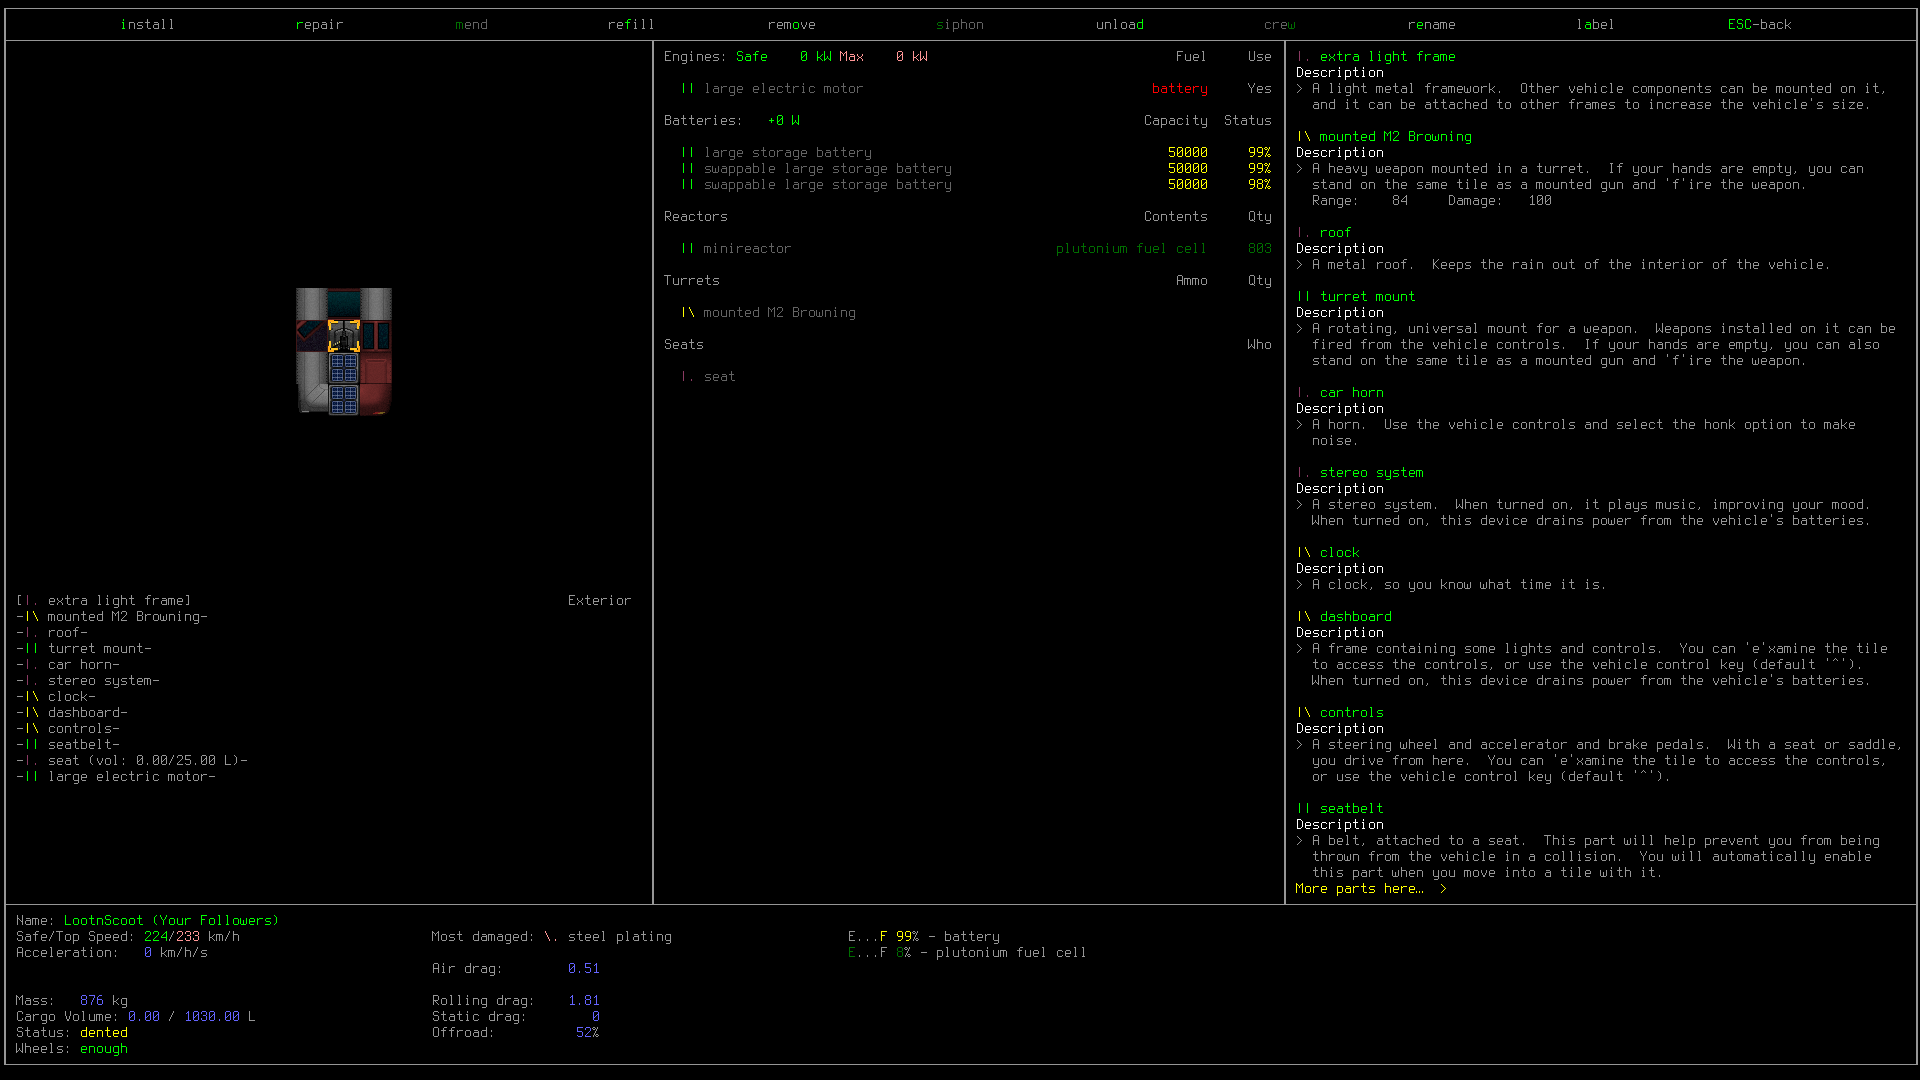This screenshot has width=1920, height=1080.
Task: Click the red battery fuel label
Action: [1180, 89]
